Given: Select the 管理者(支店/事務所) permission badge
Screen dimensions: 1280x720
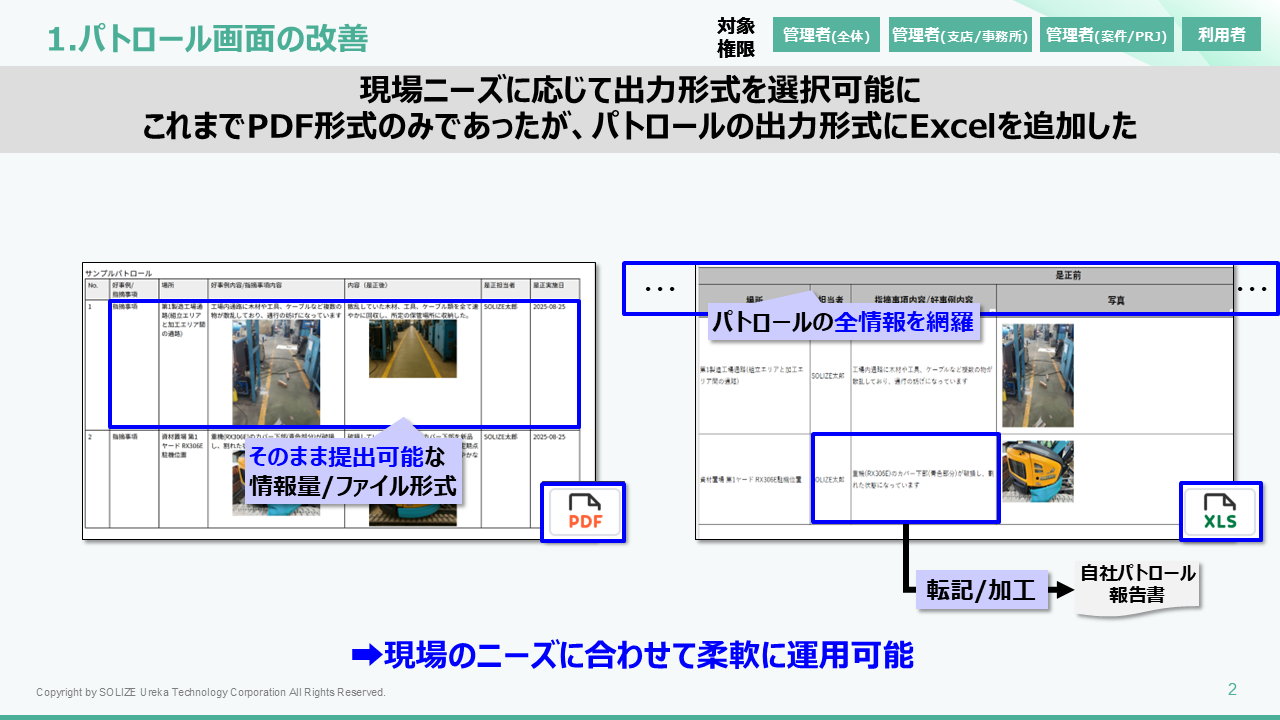Looking at the screenshot, I should (960, 35).
